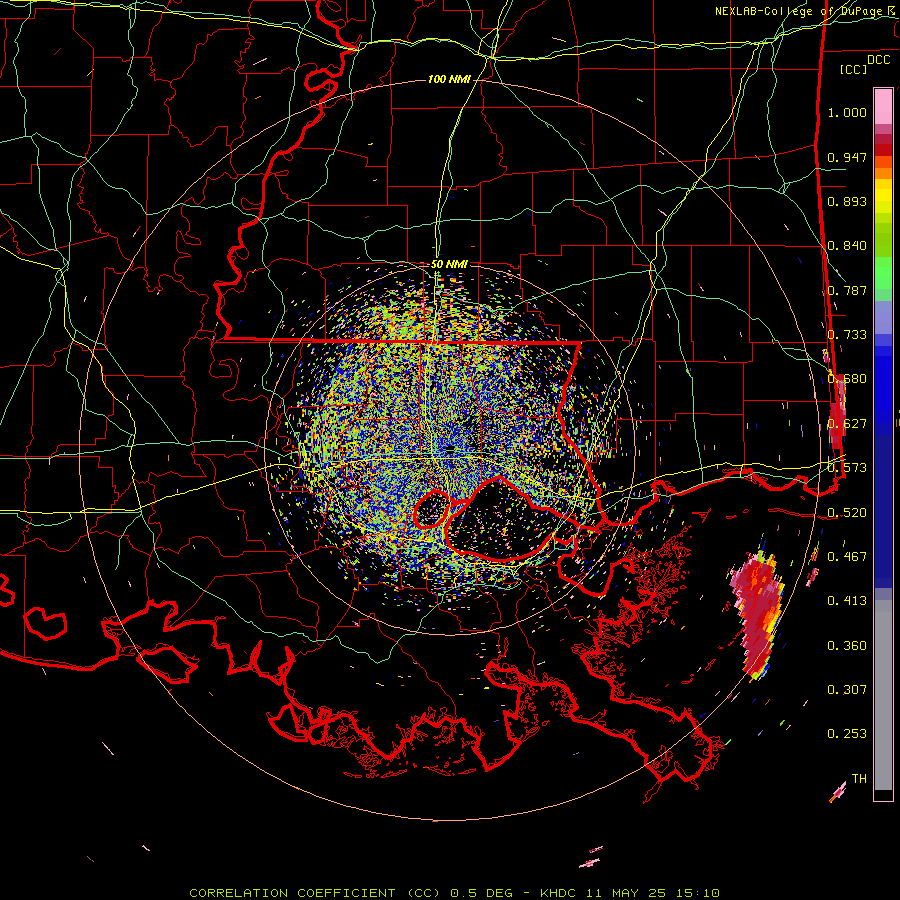Click the 15:10 time stamp
The height and width of the screenshot is (900, 900).
point(697,893)
